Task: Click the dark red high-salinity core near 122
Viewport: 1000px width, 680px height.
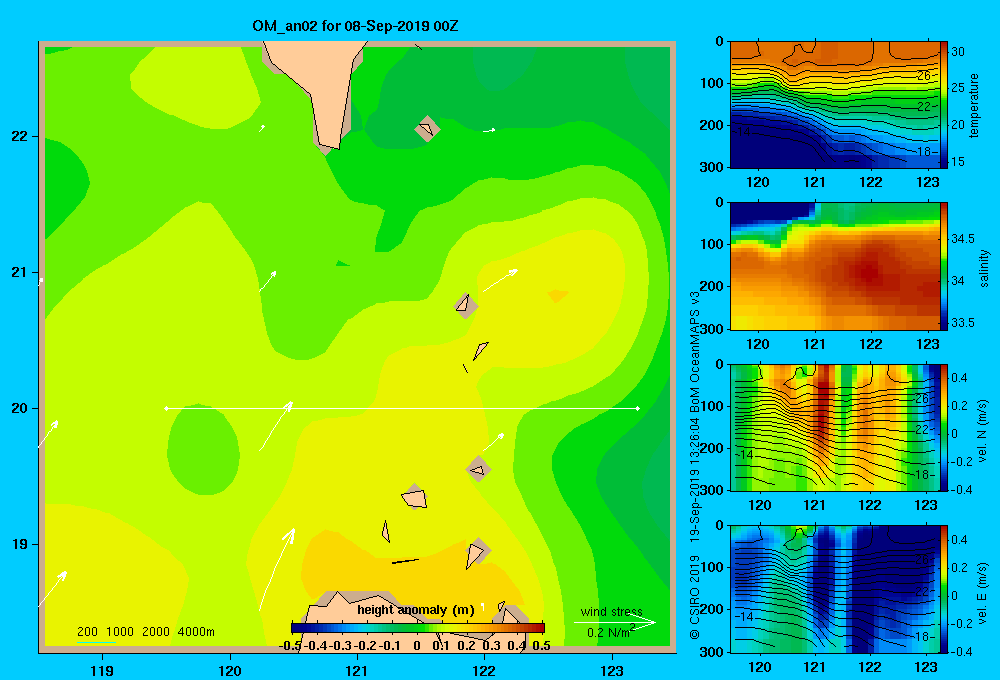Action: (x=869, y=270)
